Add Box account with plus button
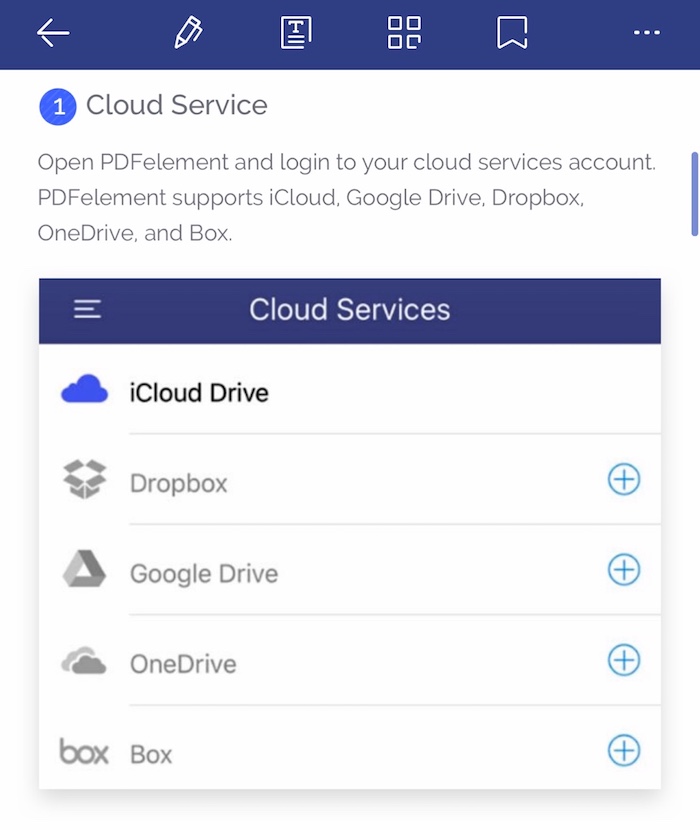Image resolution: width=700 pixels, height=830 pixels. (x=624, y=751)
